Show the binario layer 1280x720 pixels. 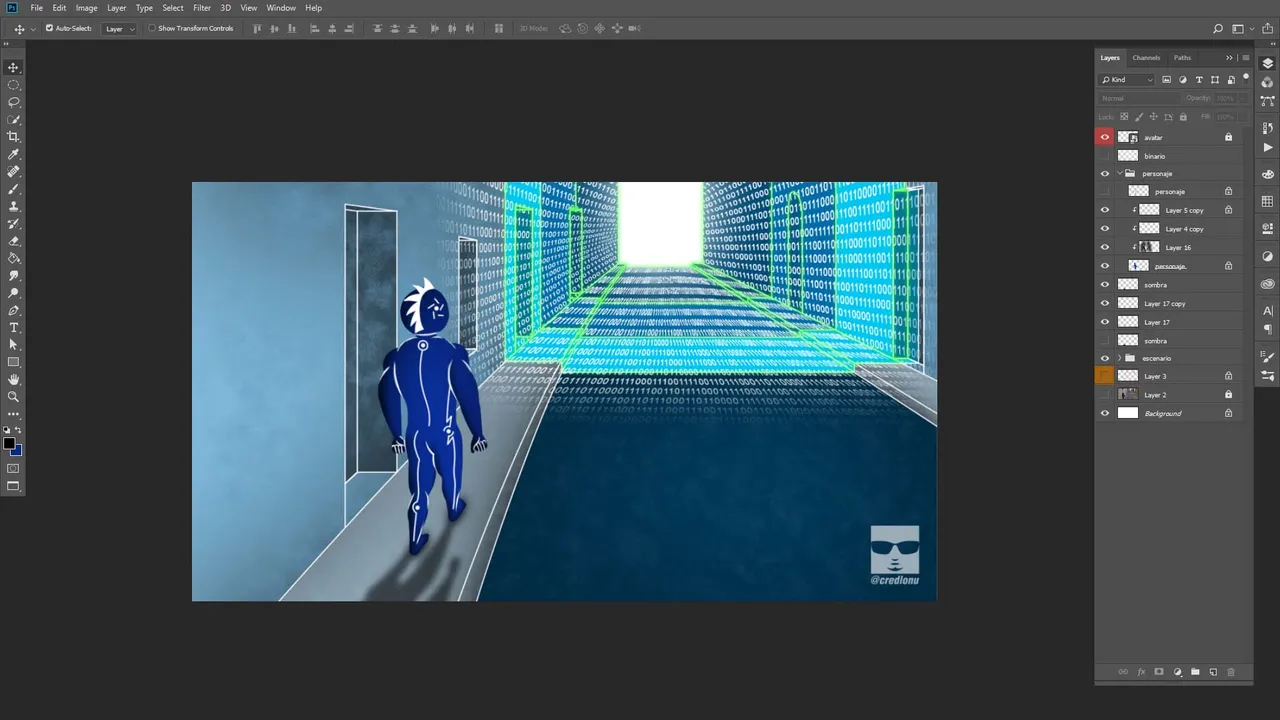click(x=1105, y=156)
